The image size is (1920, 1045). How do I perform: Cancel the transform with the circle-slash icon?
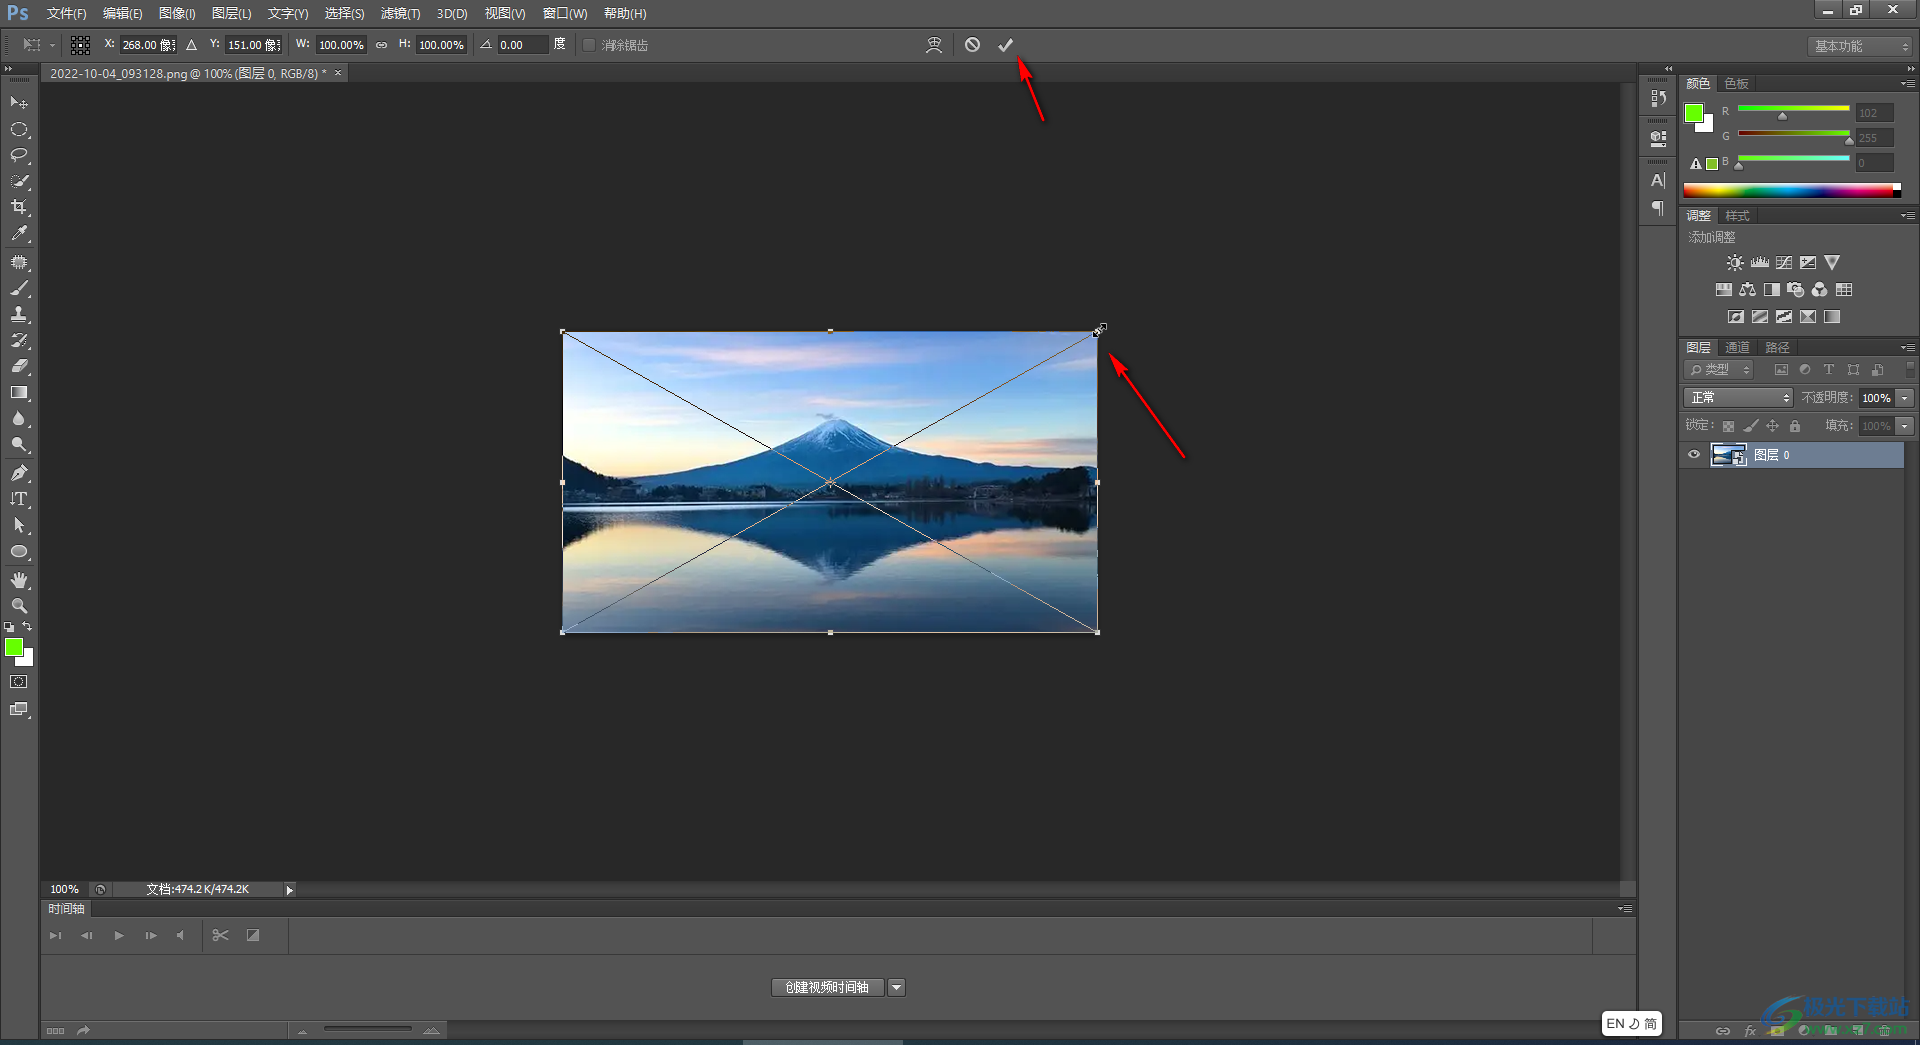(972, 45)
